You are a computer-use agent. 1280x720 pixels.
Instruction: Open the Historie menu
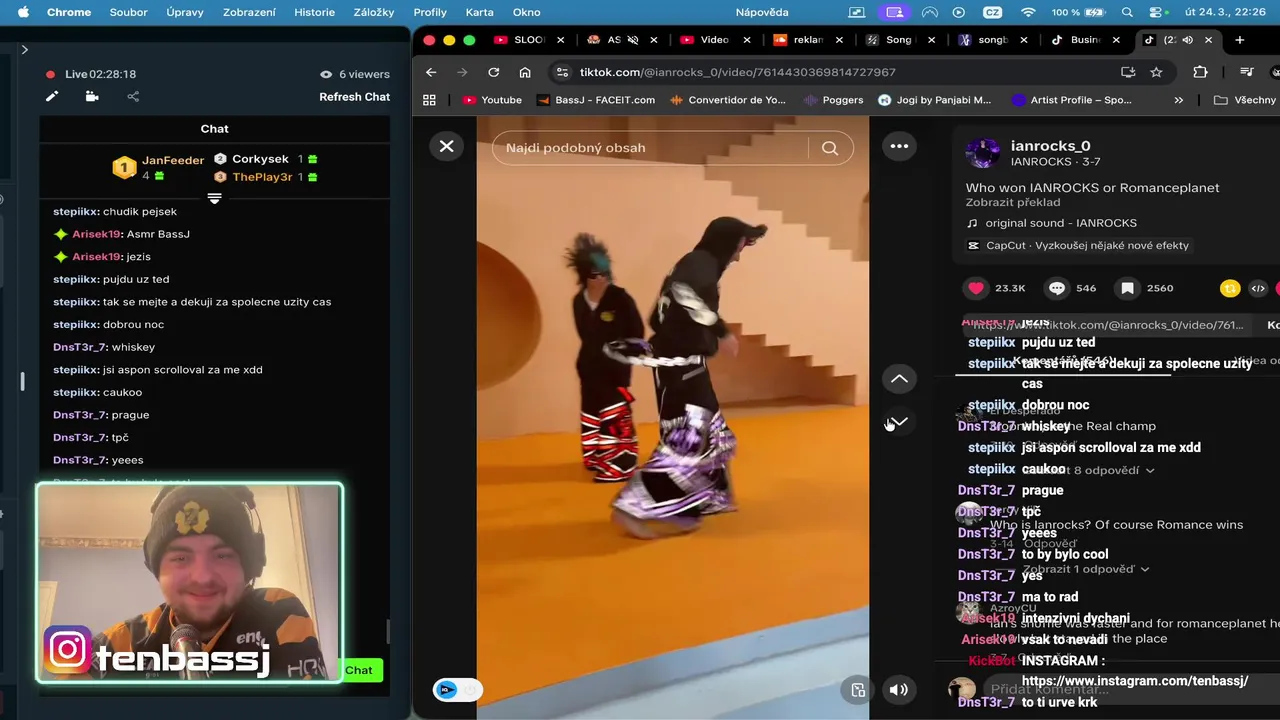coord(314,12)
